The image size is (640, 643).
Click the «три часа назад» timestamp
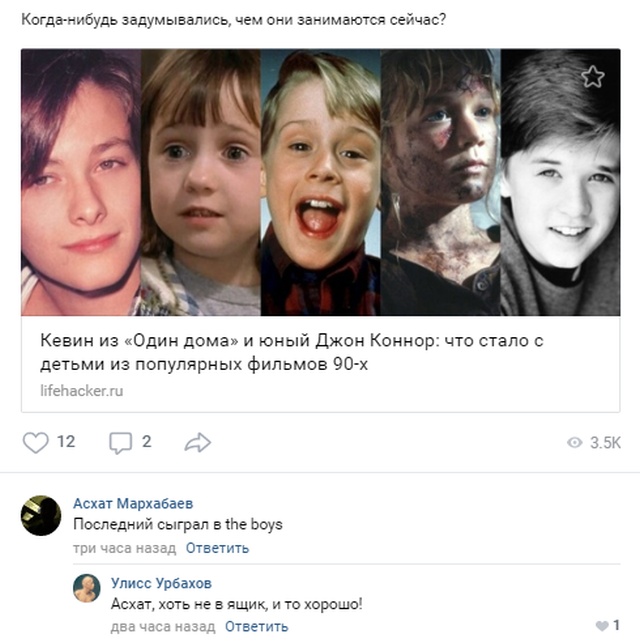tap(124, 548)
